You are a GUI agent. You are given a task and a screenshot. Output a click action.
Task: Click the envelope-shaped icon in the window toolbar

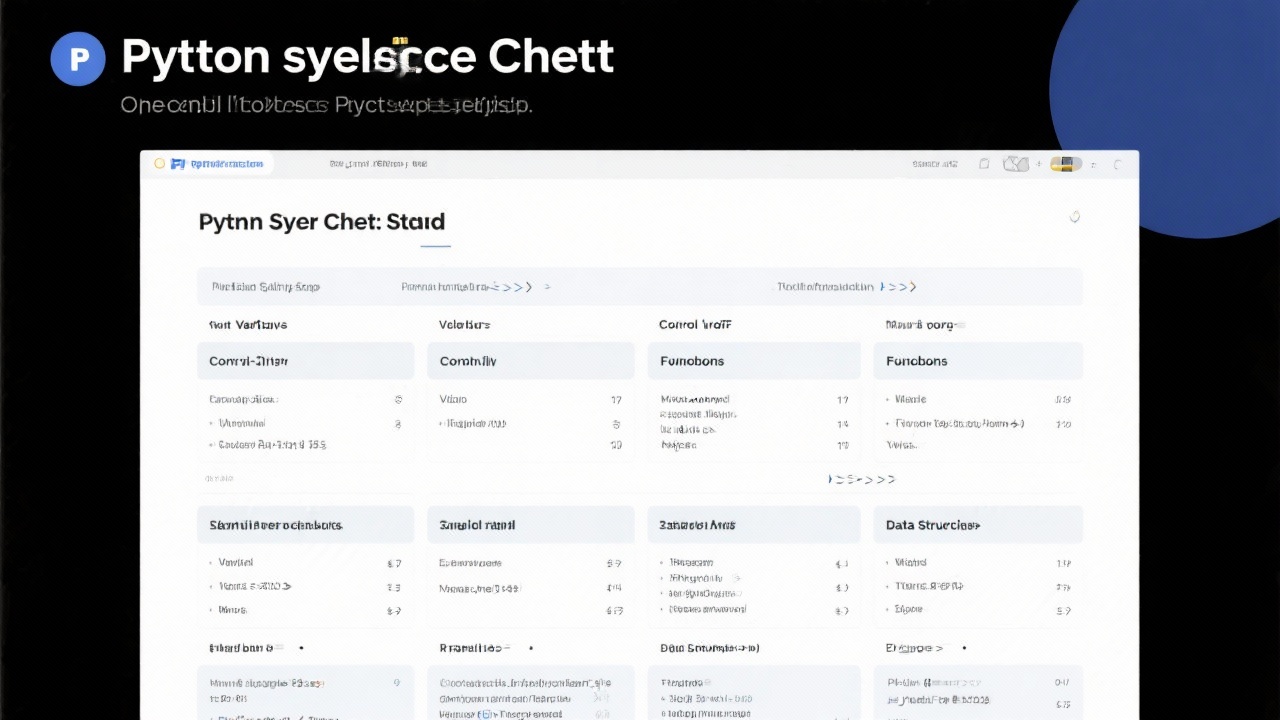(1014, 164)
